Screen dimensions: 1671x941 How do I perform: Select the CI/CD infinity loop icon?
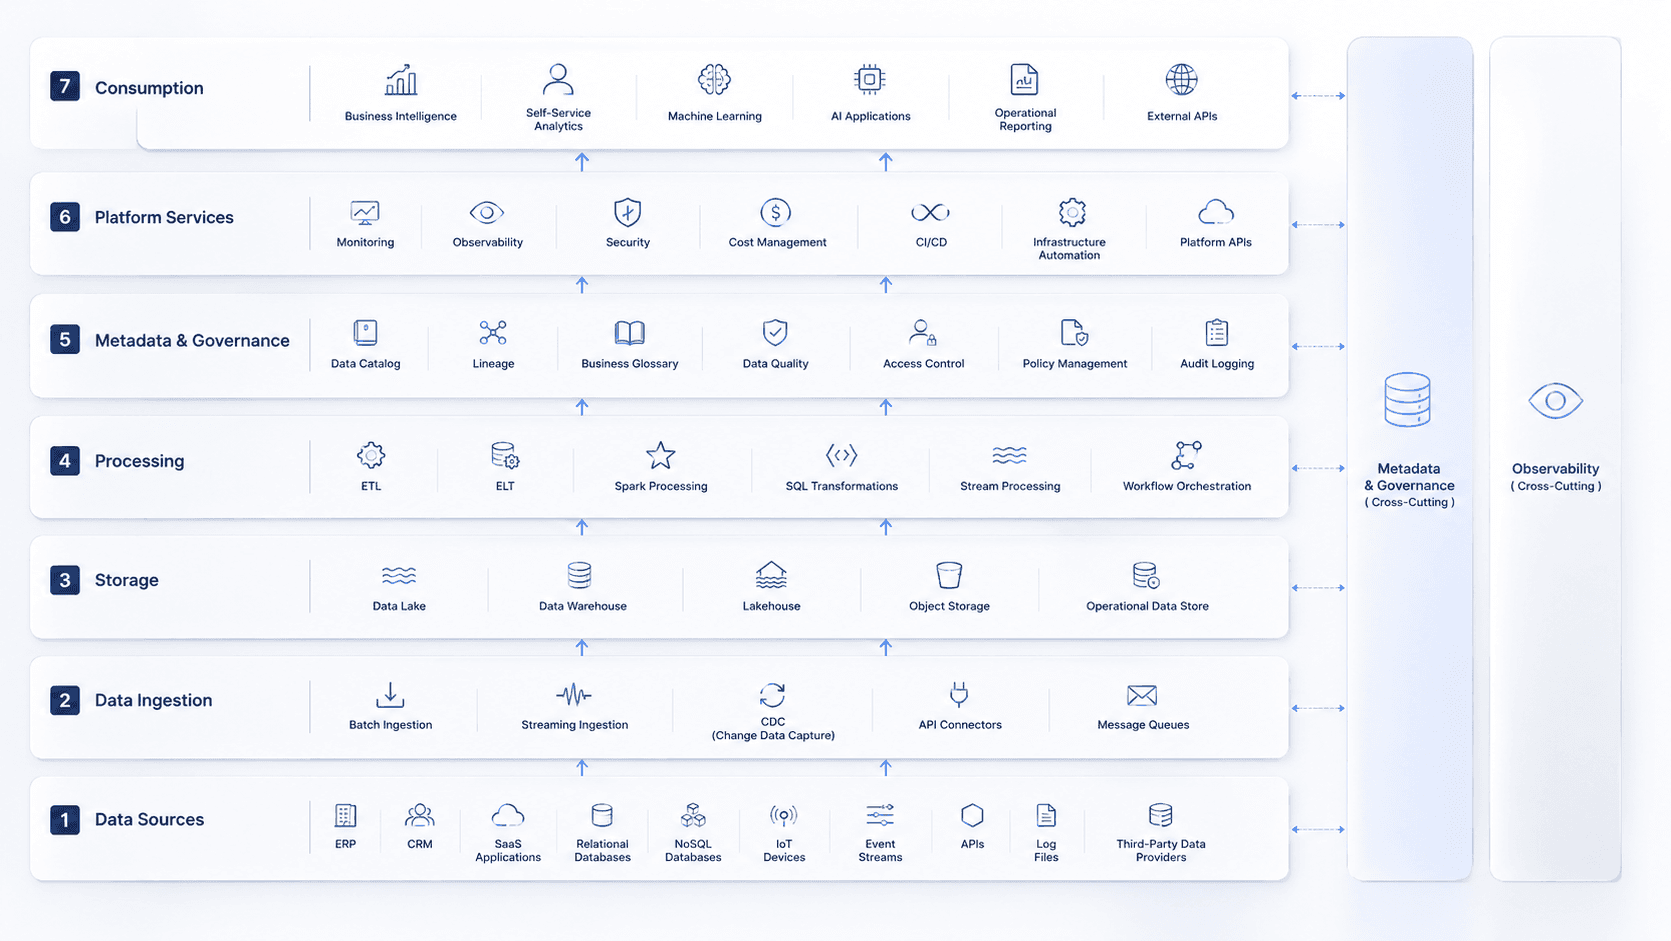[x=930, y=212]
